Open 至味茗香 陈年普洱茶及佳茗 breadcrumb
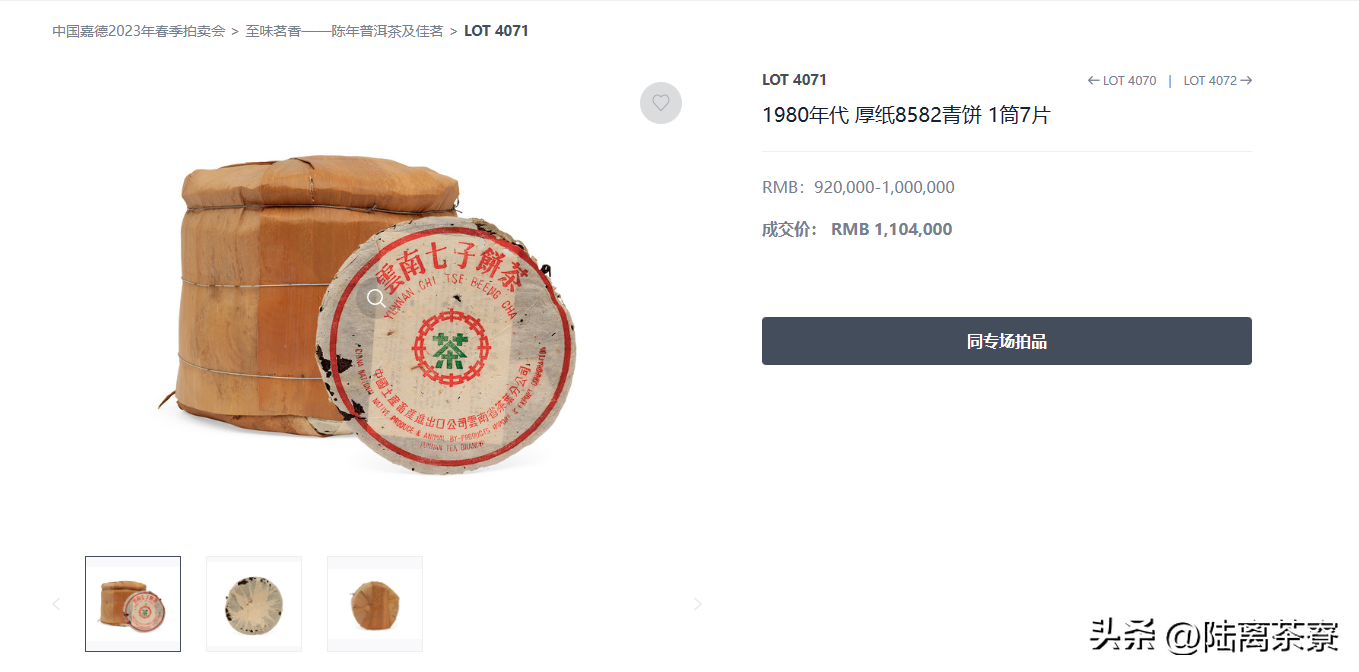The width and height of the screenshot is (1359, 672). 345,31
